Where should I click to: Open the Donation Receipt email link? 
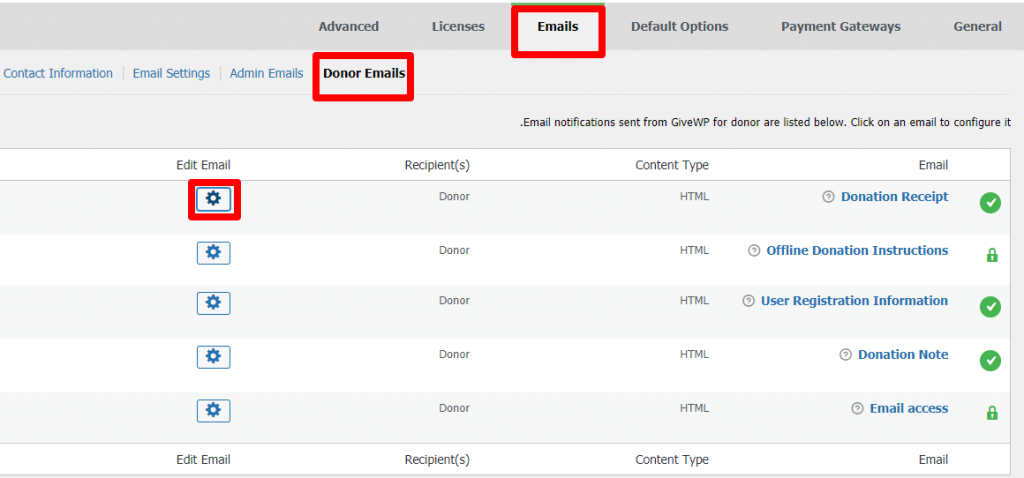coord(894,197)
